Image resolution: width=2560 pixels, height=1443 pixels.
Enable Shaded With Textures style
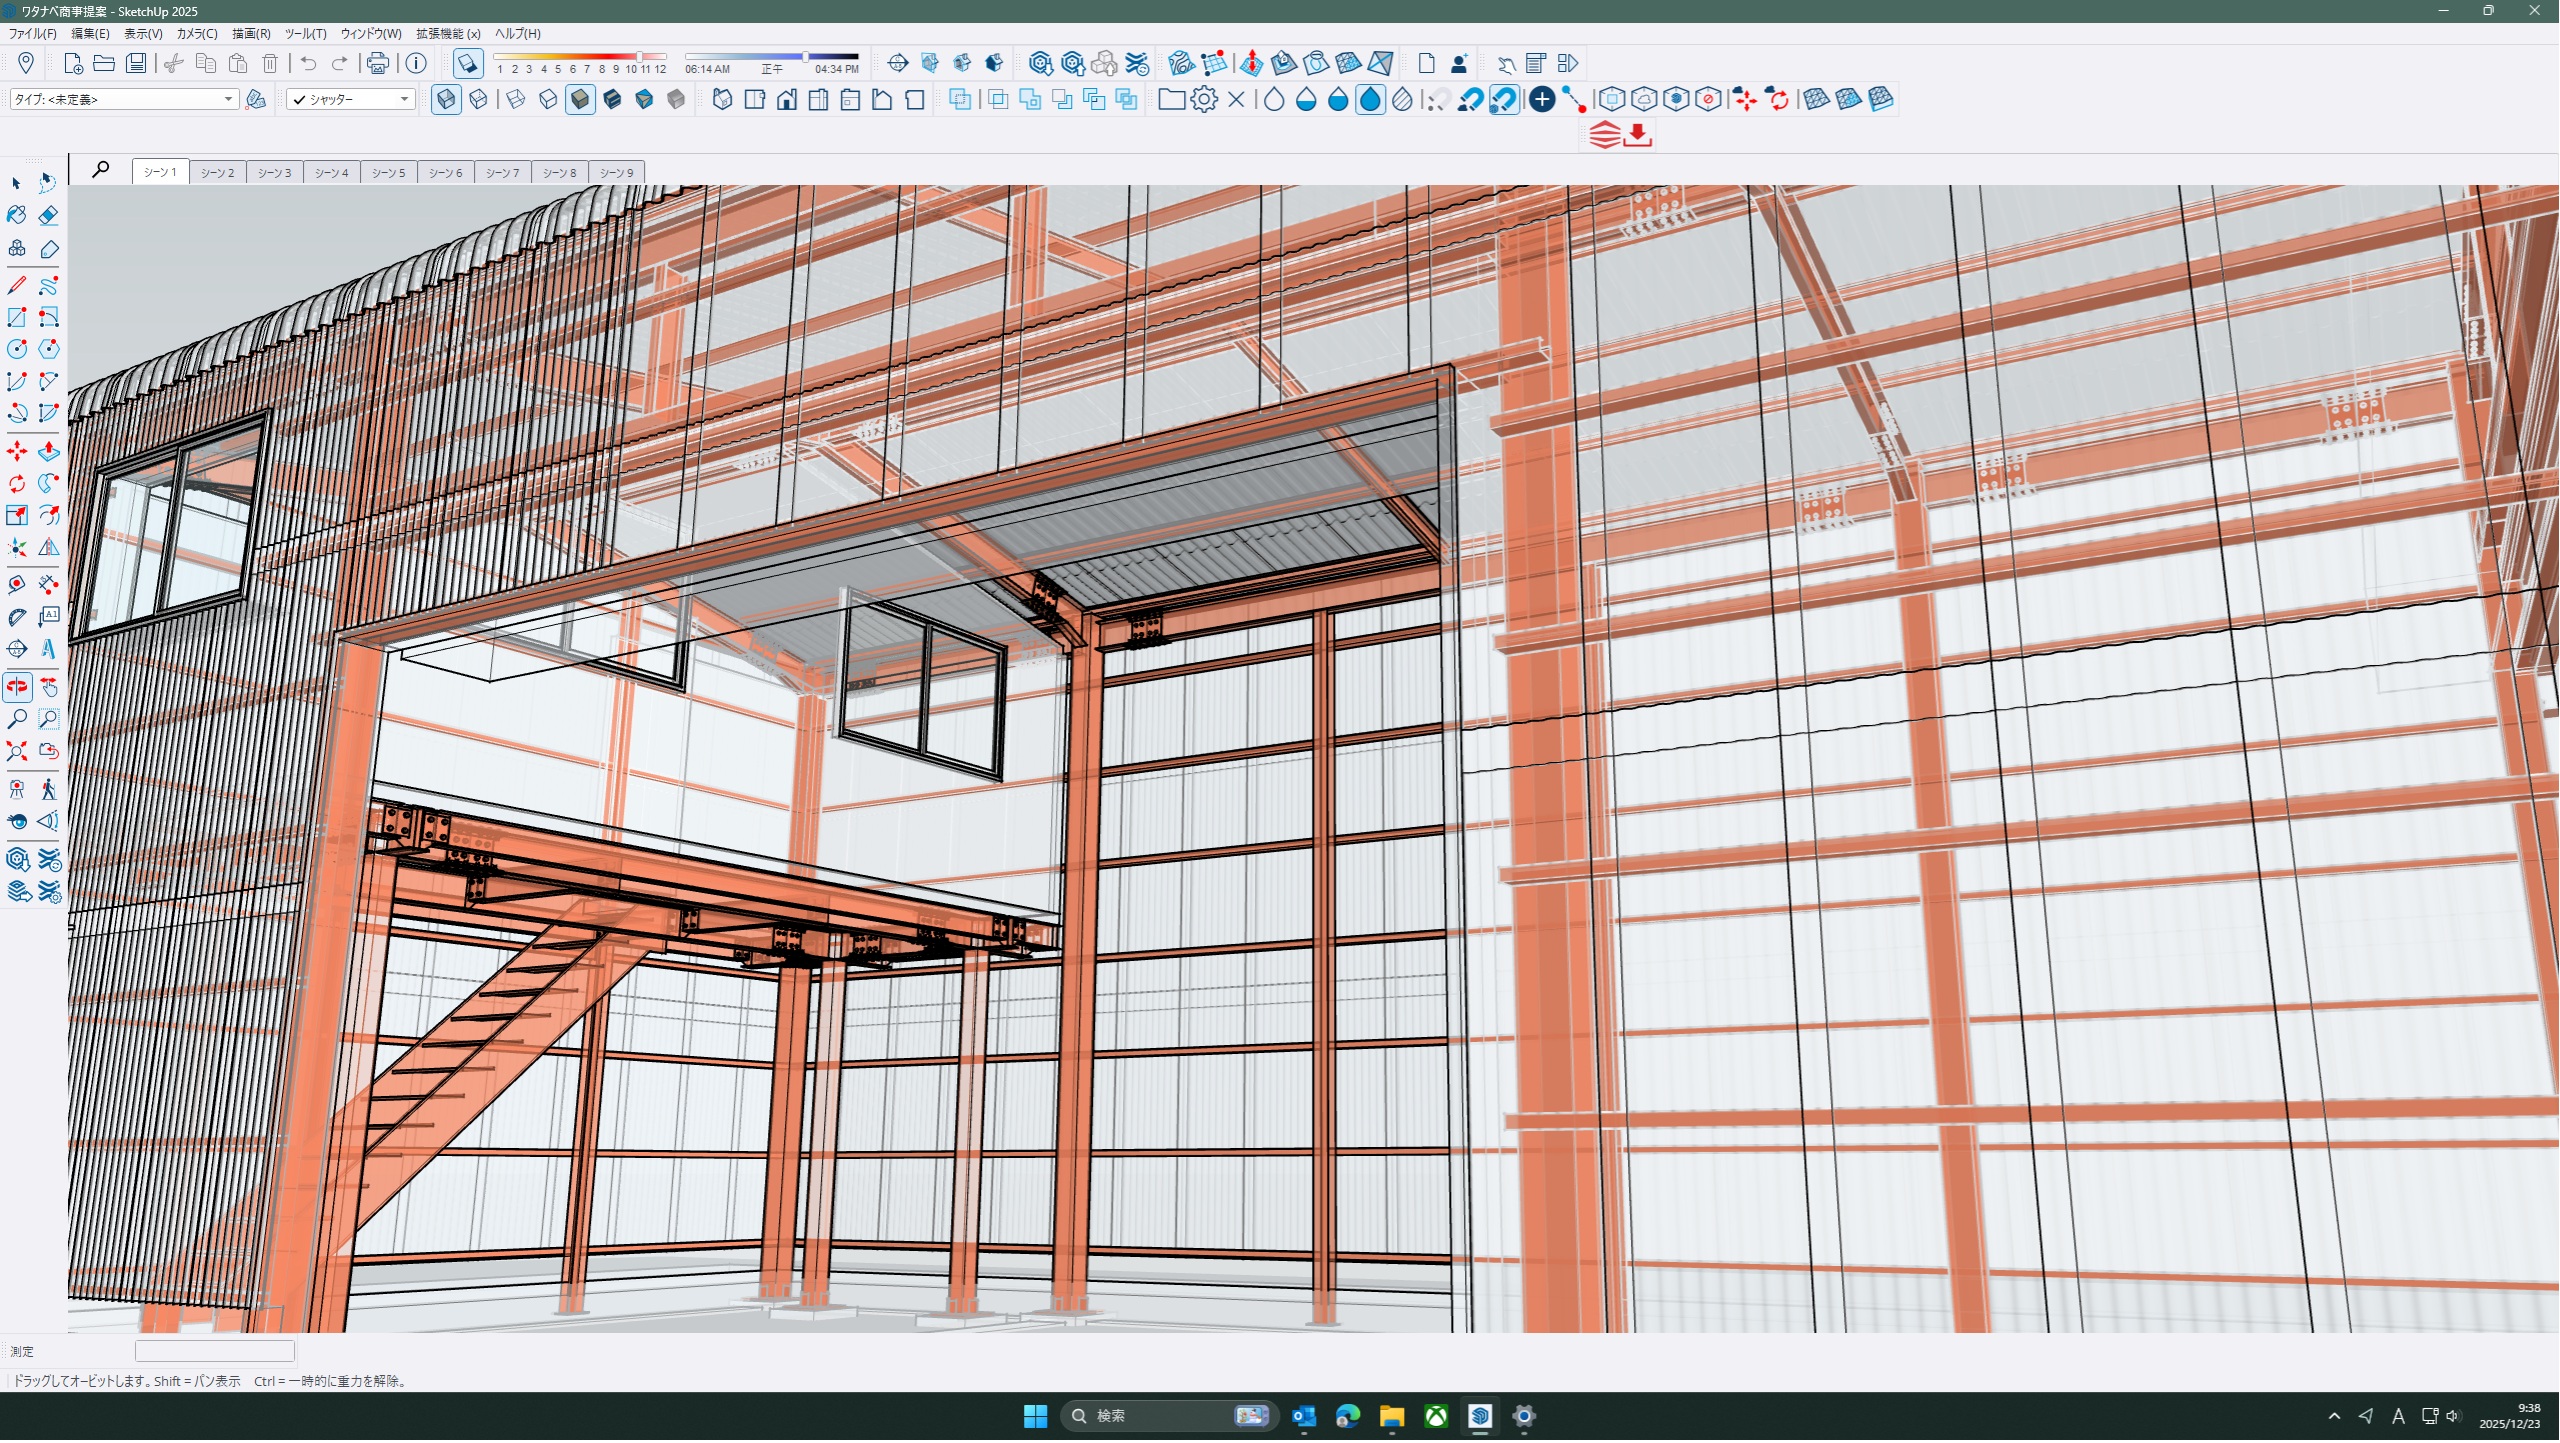pos(612,100)
